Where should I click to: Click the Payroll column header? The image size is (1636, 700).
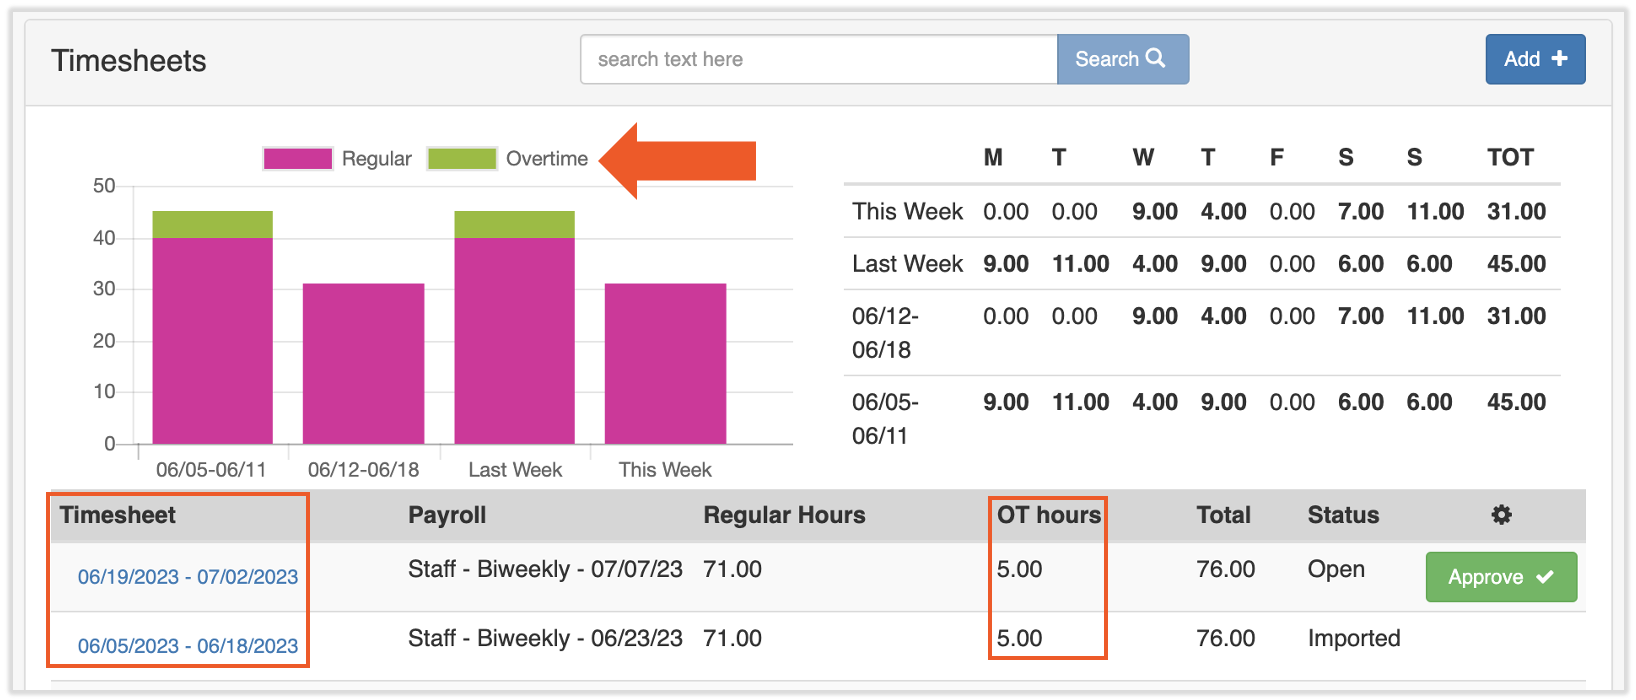447,515
